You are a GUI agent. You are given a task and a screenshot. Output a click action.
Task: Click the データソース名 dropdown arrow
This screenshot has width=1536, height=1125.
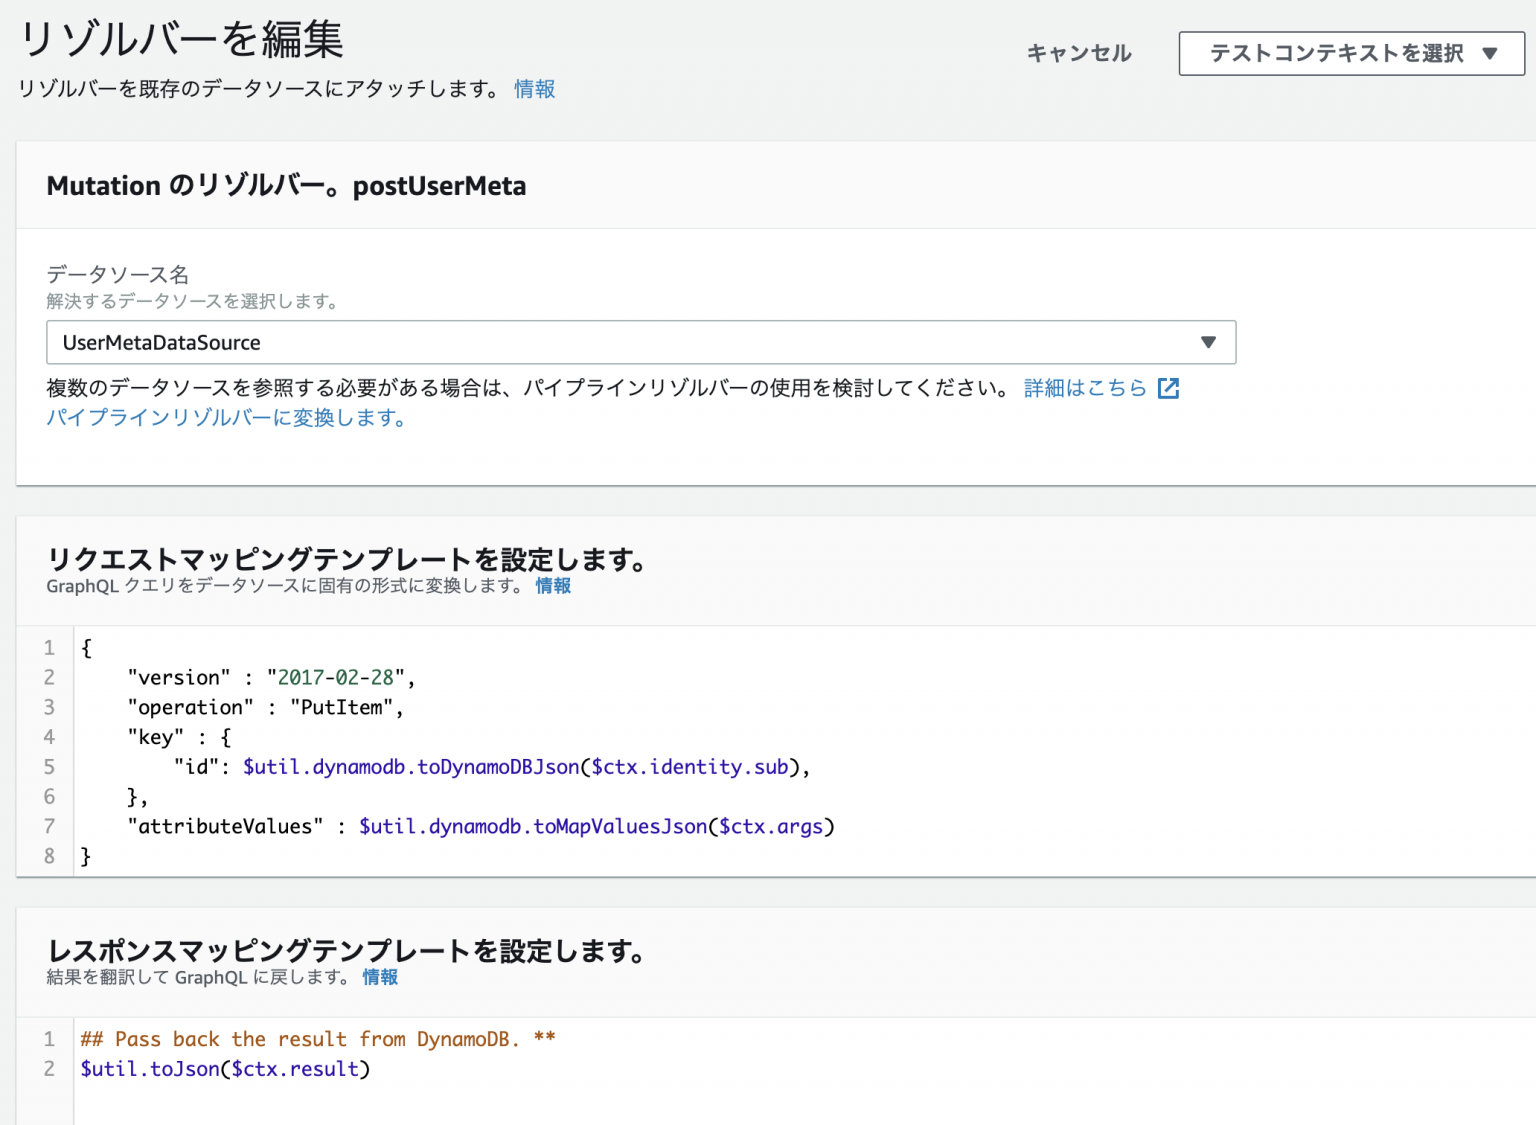point(1209,342)
